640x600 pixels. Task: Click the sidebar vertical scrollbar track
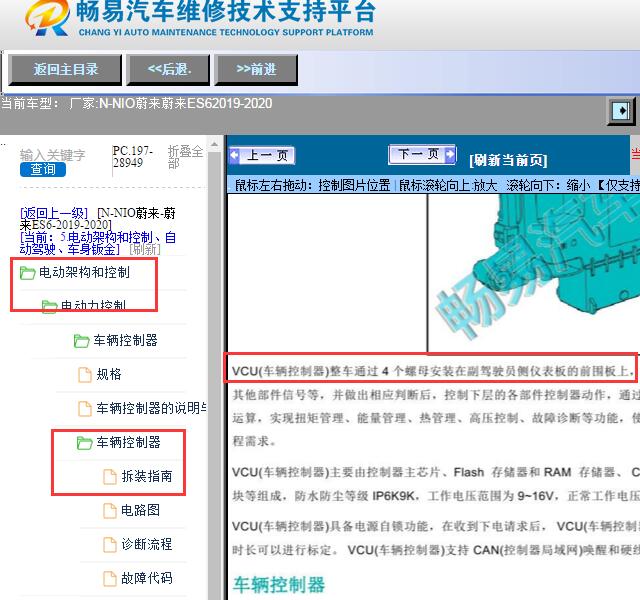pos(214,375)
